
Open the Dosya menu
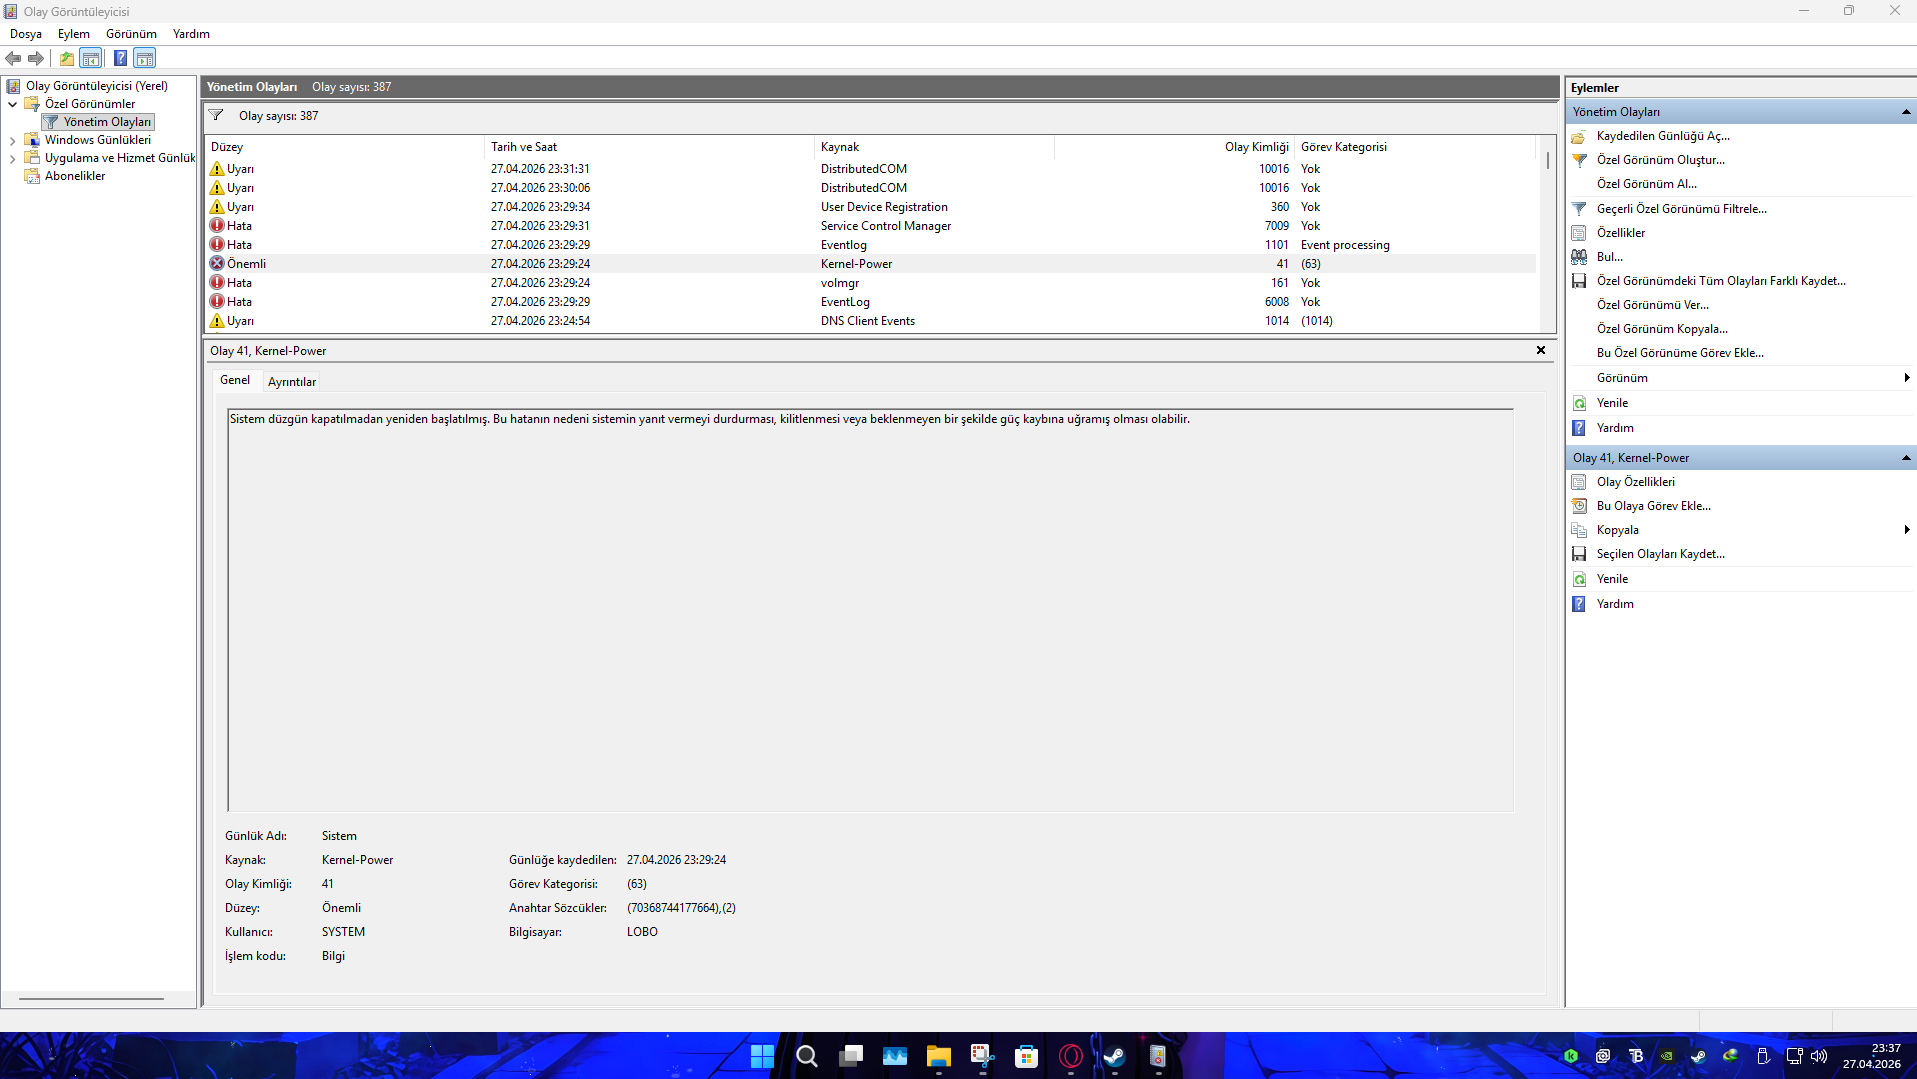[26, 34]
